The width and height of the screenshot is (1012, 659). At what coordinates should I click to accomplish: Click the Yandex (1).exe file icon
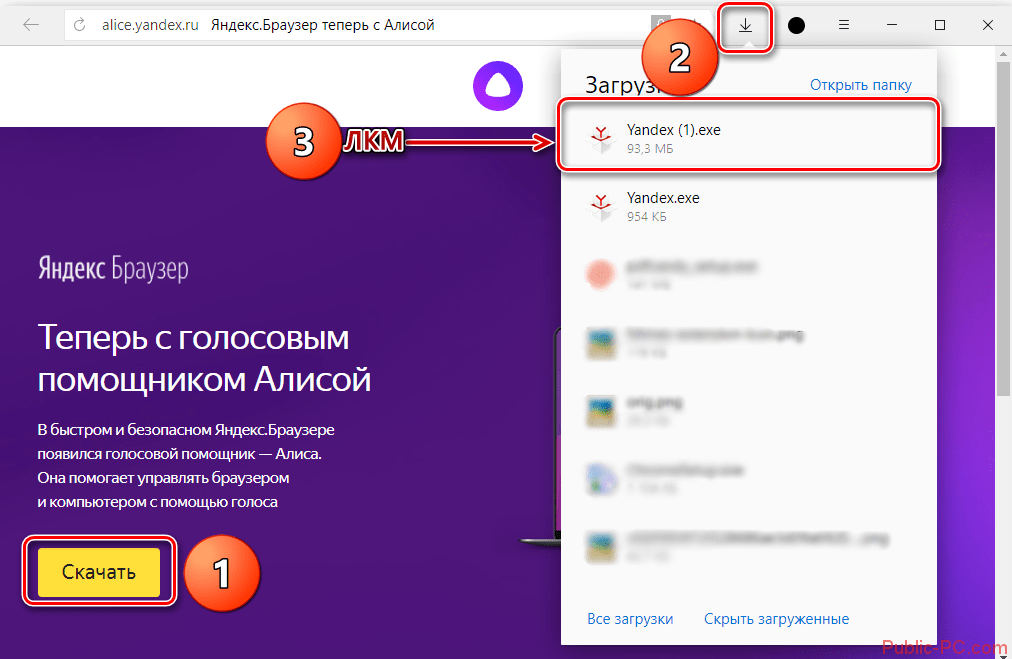(601, 139)
